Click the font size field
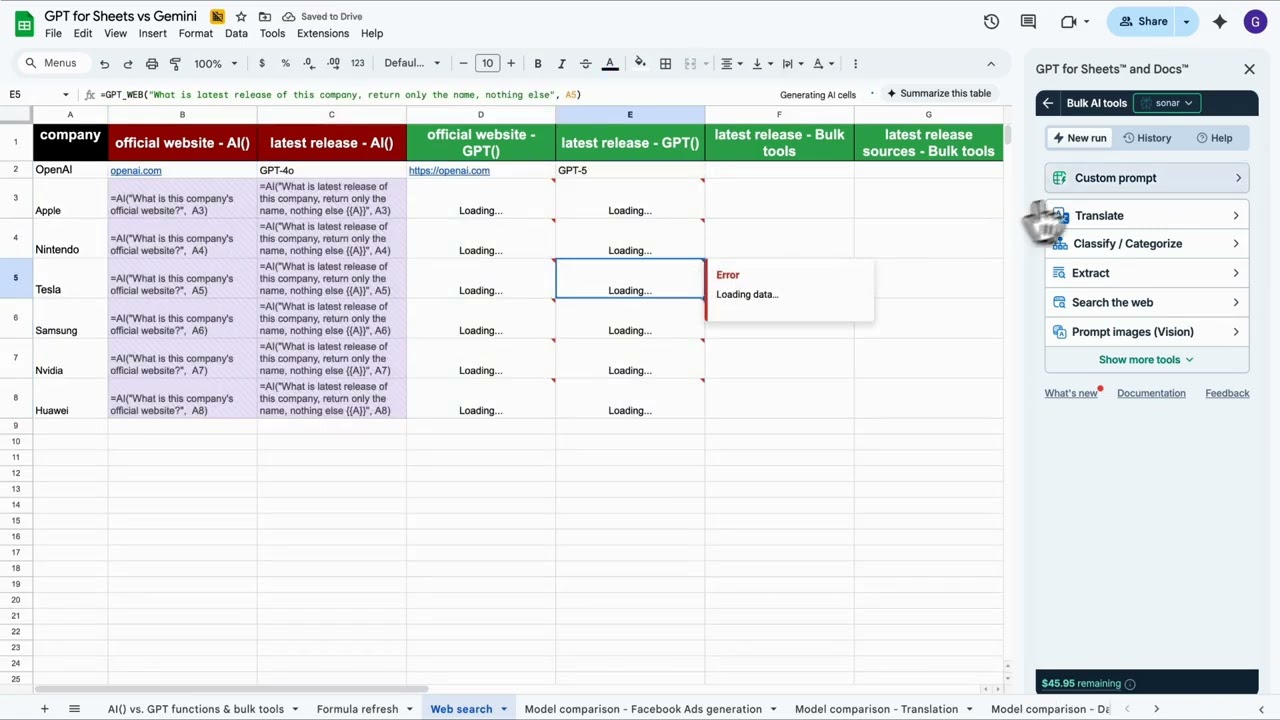Viewport: 1280px width, 720px height. (x=487, y=64)
